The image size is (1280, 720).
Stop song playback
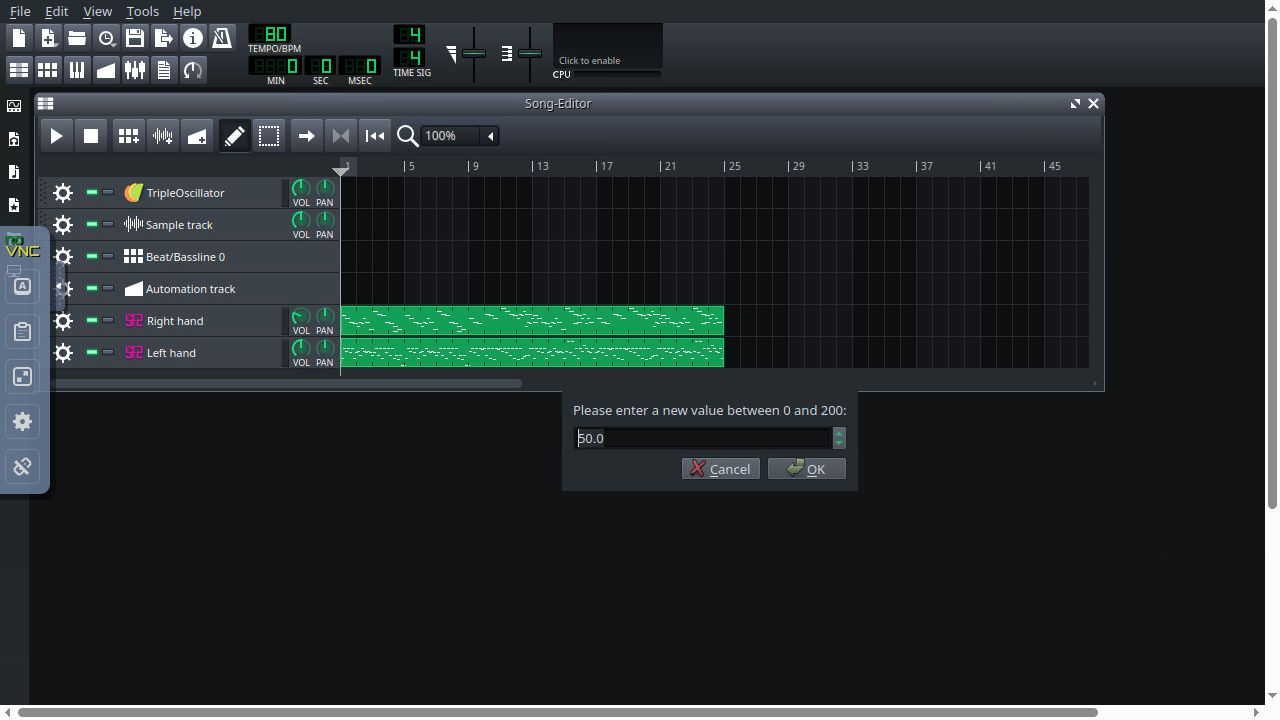(x=91, y=136)
